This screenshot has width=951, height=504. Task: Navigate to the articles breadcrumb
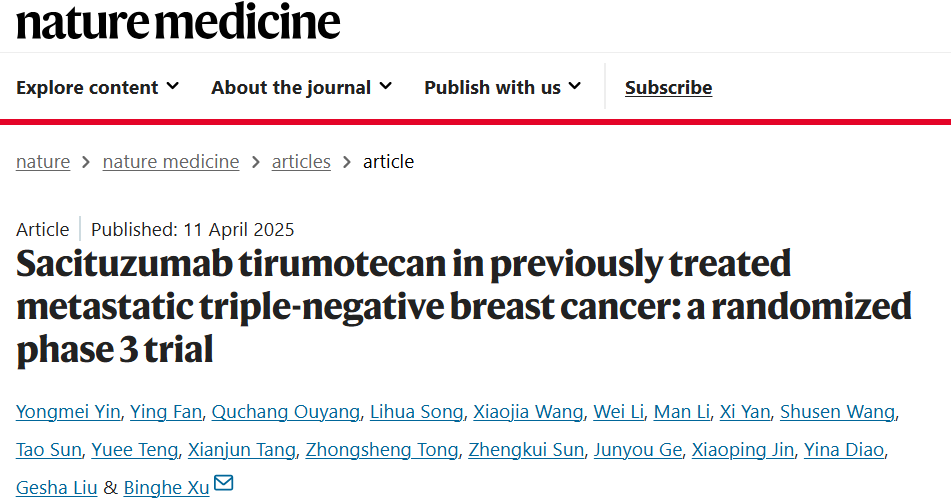301,162
